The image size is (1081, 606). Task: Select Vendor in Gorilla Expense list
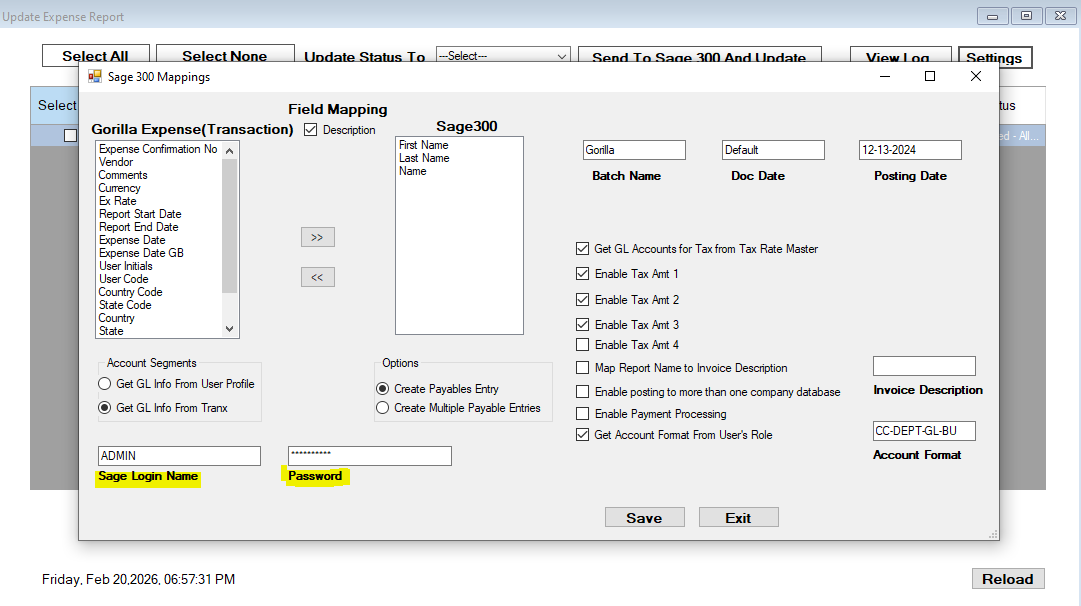pos(116,162)
